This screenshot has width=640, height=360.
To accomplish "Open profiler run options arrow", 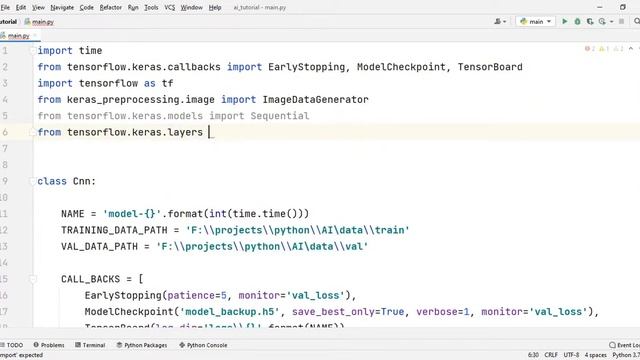I will [x=611, y=22].
